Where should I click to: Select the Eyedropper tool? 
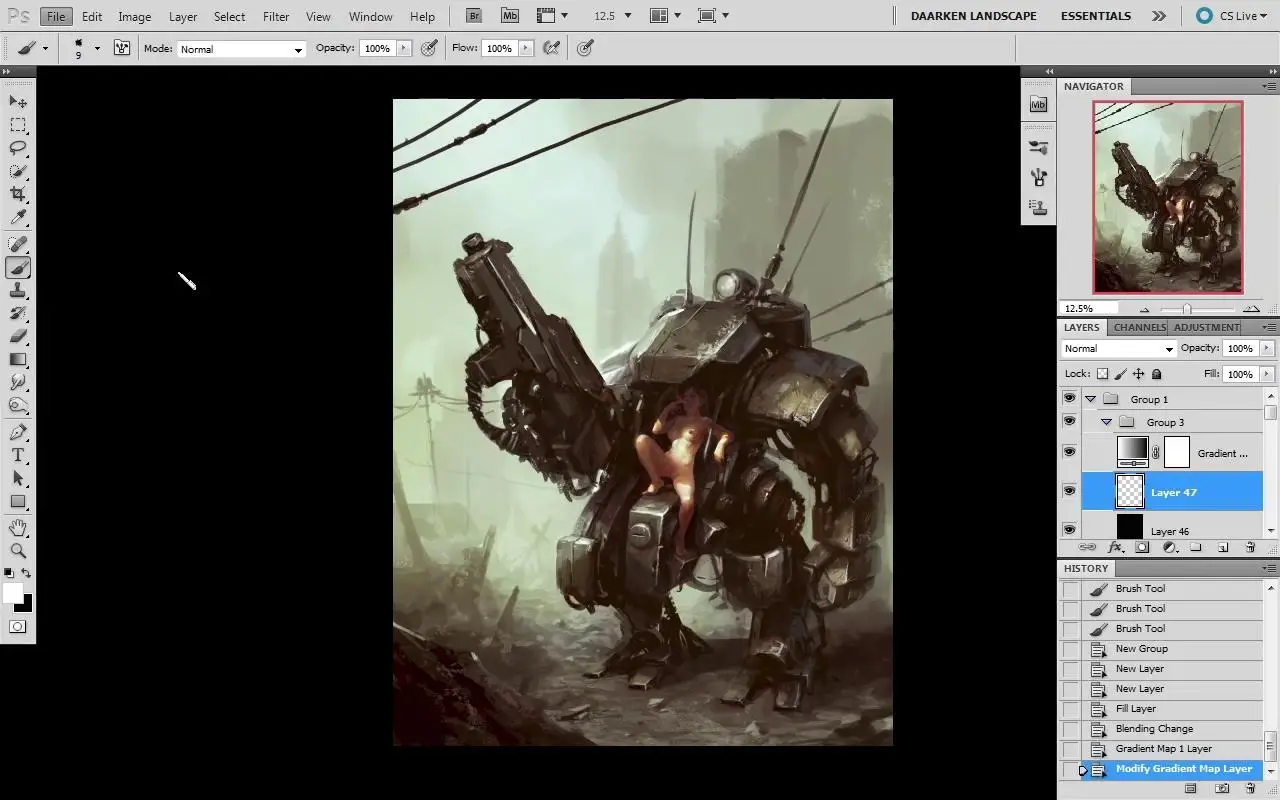18,217
